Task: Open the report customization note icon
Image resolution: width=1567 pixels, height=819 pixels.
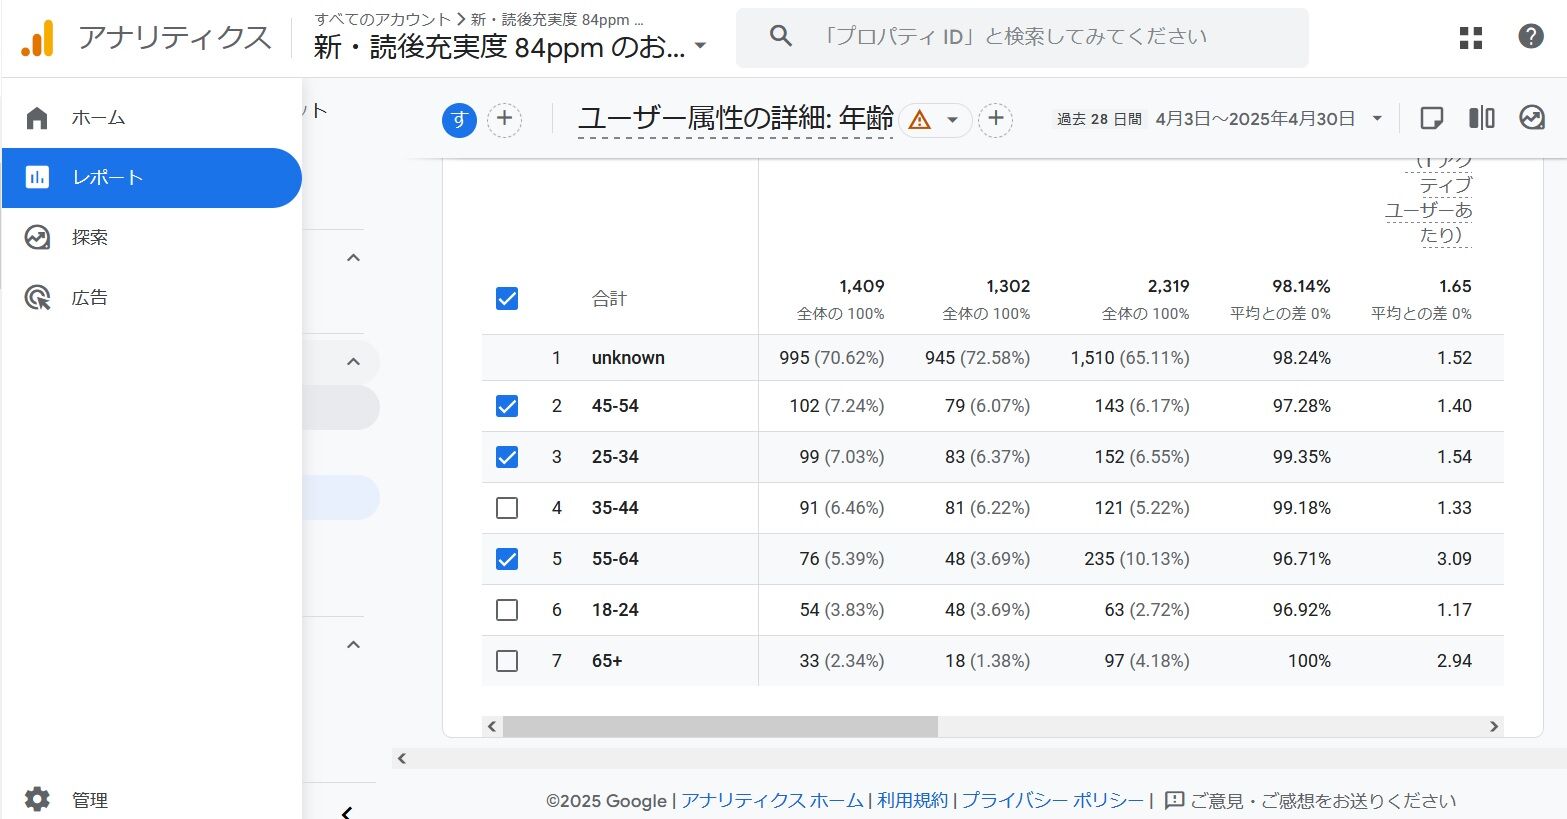Action: (1432, 118)
